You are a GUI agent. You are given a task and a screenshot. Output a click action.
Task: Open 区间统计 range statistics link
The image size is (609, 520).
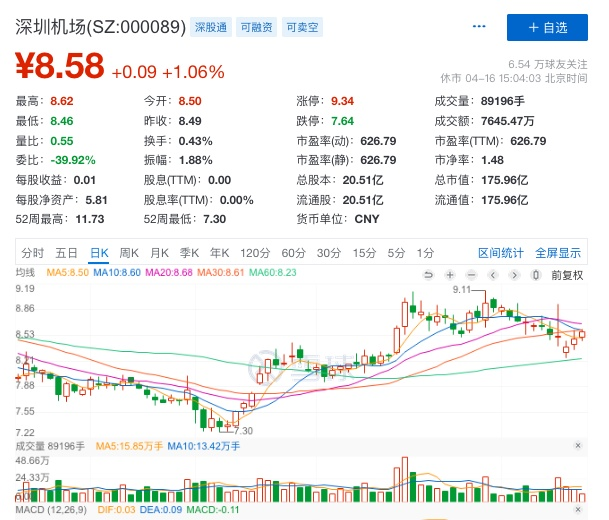click(500, 253)
